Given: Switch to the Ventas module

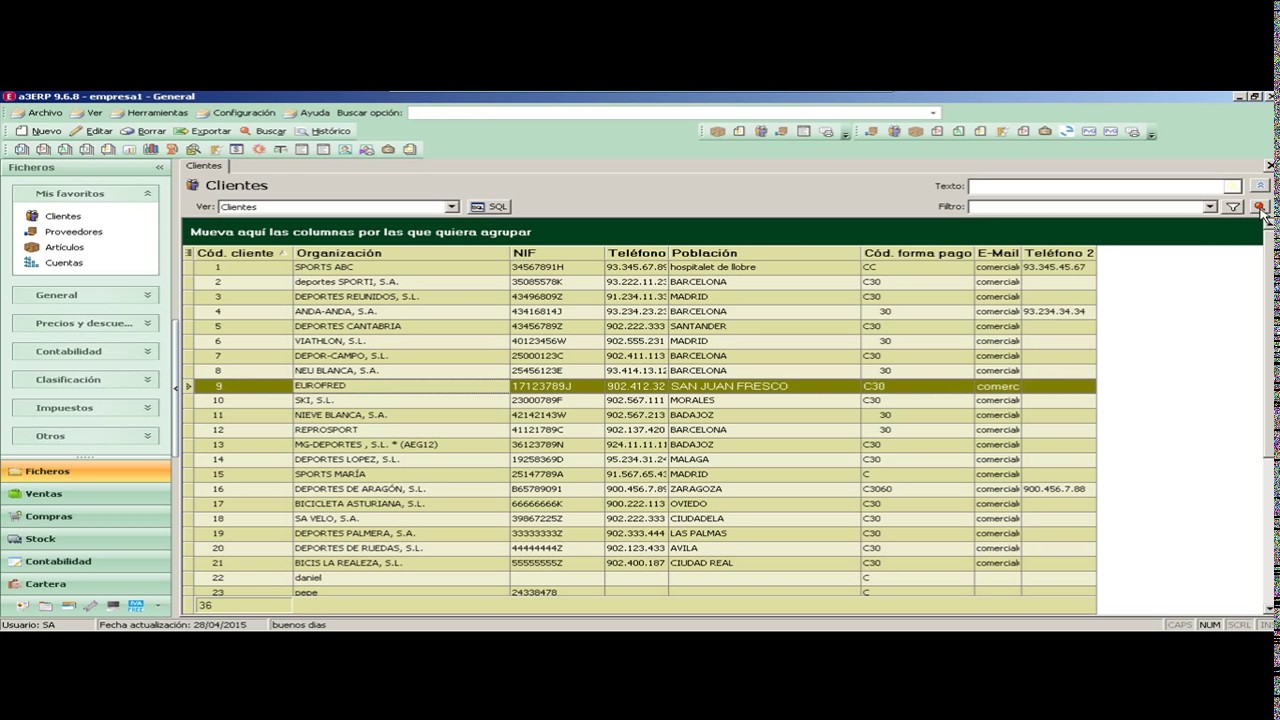Looking at the screenshot, I should point(86,494).
